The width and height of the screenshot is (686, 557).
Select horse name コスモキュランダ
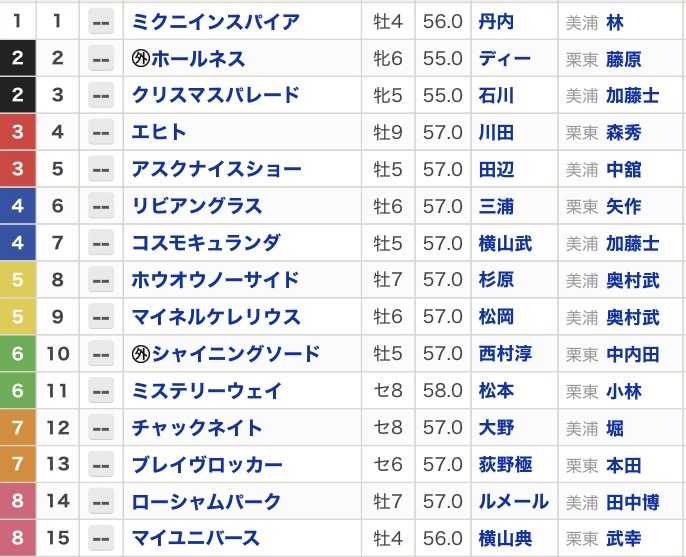point(206,243)
